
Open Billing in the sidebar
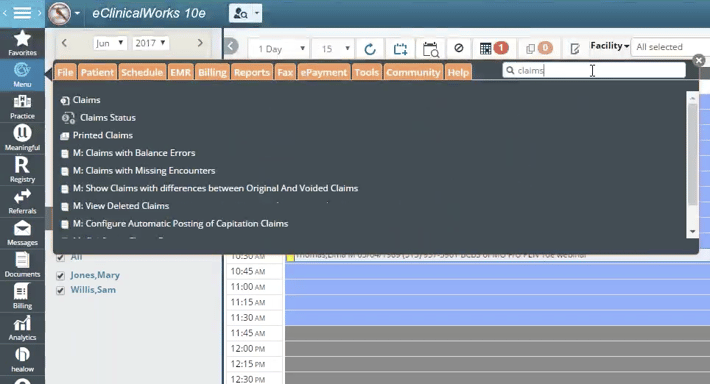(x=22, y=297)
